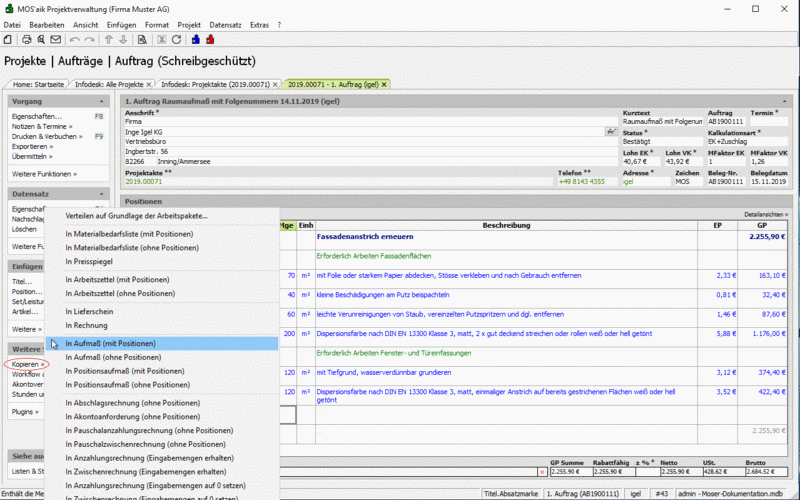Expand the Übermitteln submenu
Screen dimensions: 800x500
coord(32,157)
